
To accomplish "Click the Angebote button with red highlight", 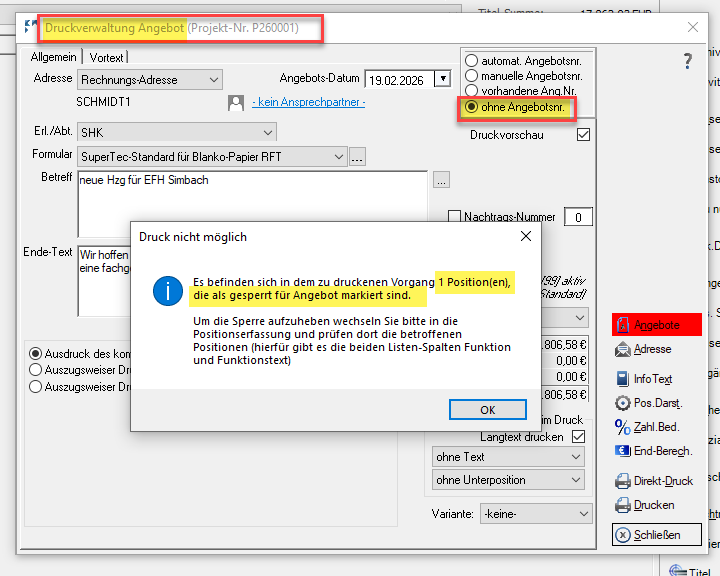I will [x=656, y=325].
